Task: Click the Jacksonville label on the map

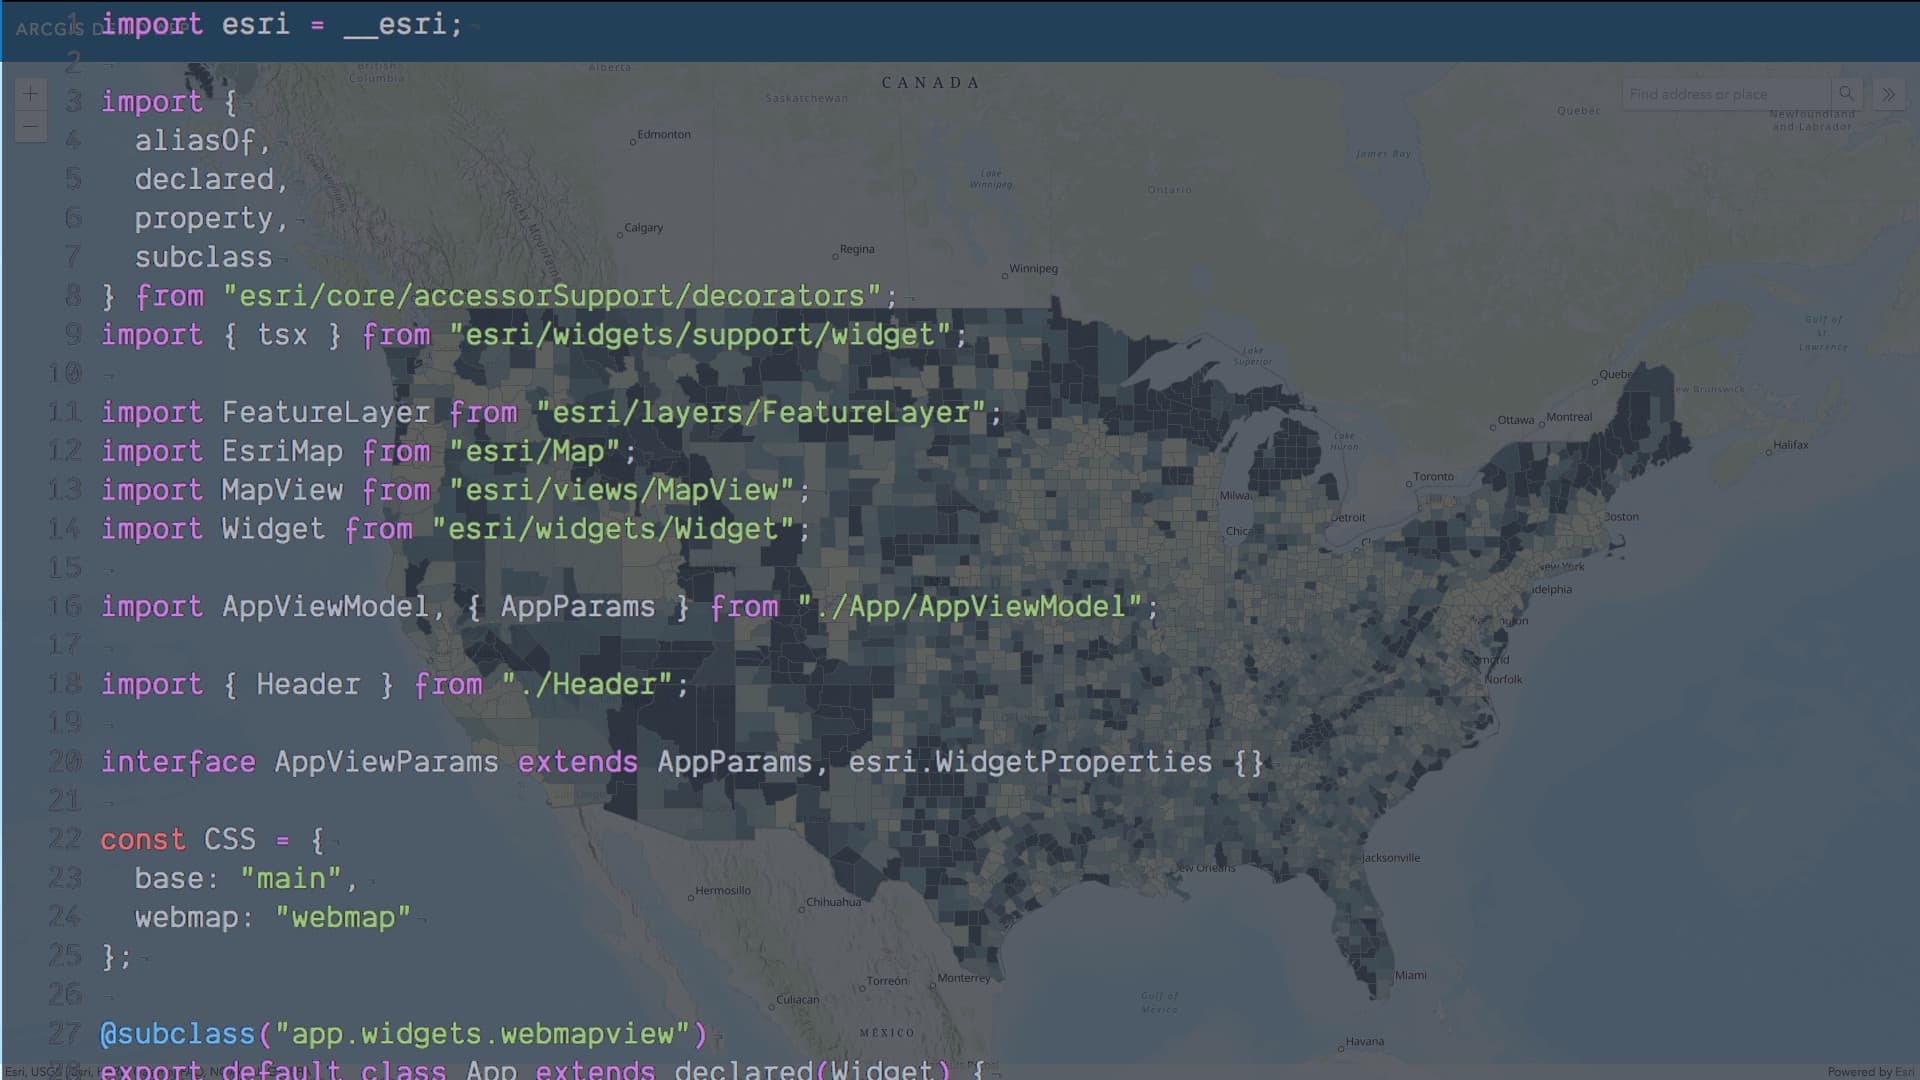Action: pyautogui.click(x=1390, y=858)
